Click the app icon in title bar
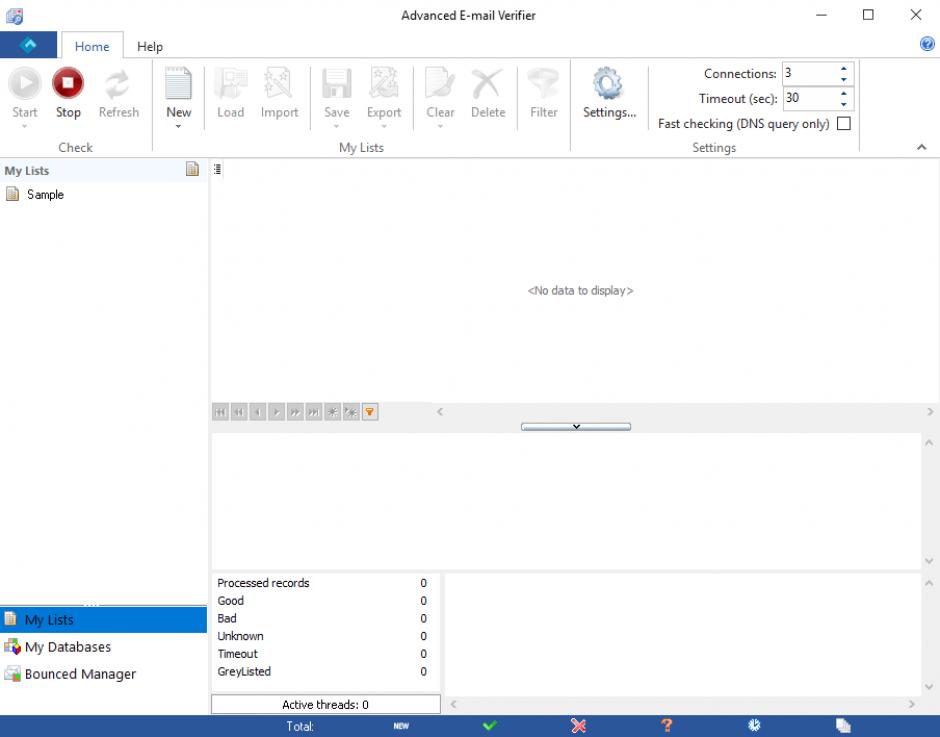Viewport: 940px width, 737px height. pyautogui.click(x=14, y=16)
